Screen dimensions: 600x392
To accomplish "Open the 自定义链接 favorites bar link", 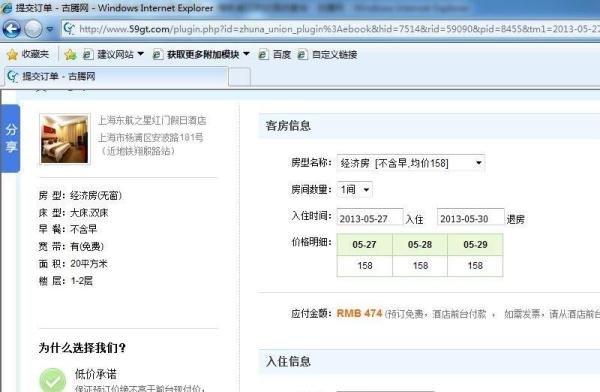I will pyautogui.click(x=328, y=55).
